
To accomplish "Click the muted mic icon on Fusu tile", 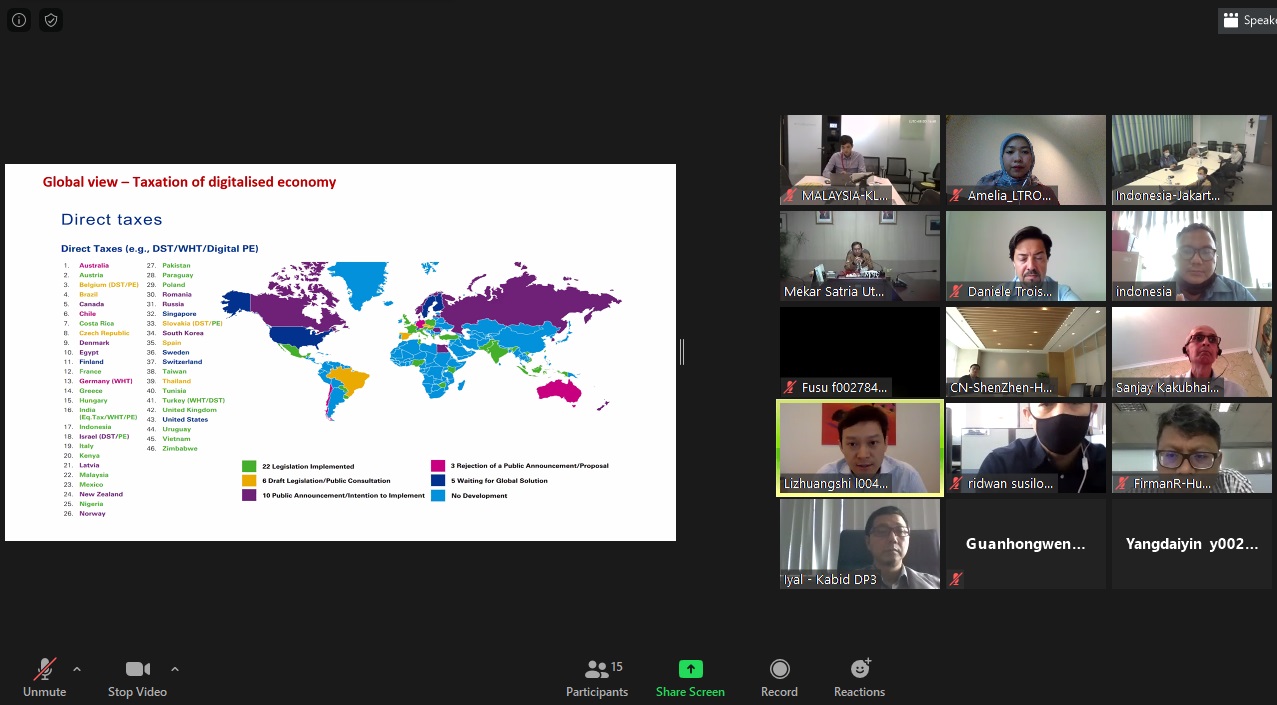I will (790, 387).
